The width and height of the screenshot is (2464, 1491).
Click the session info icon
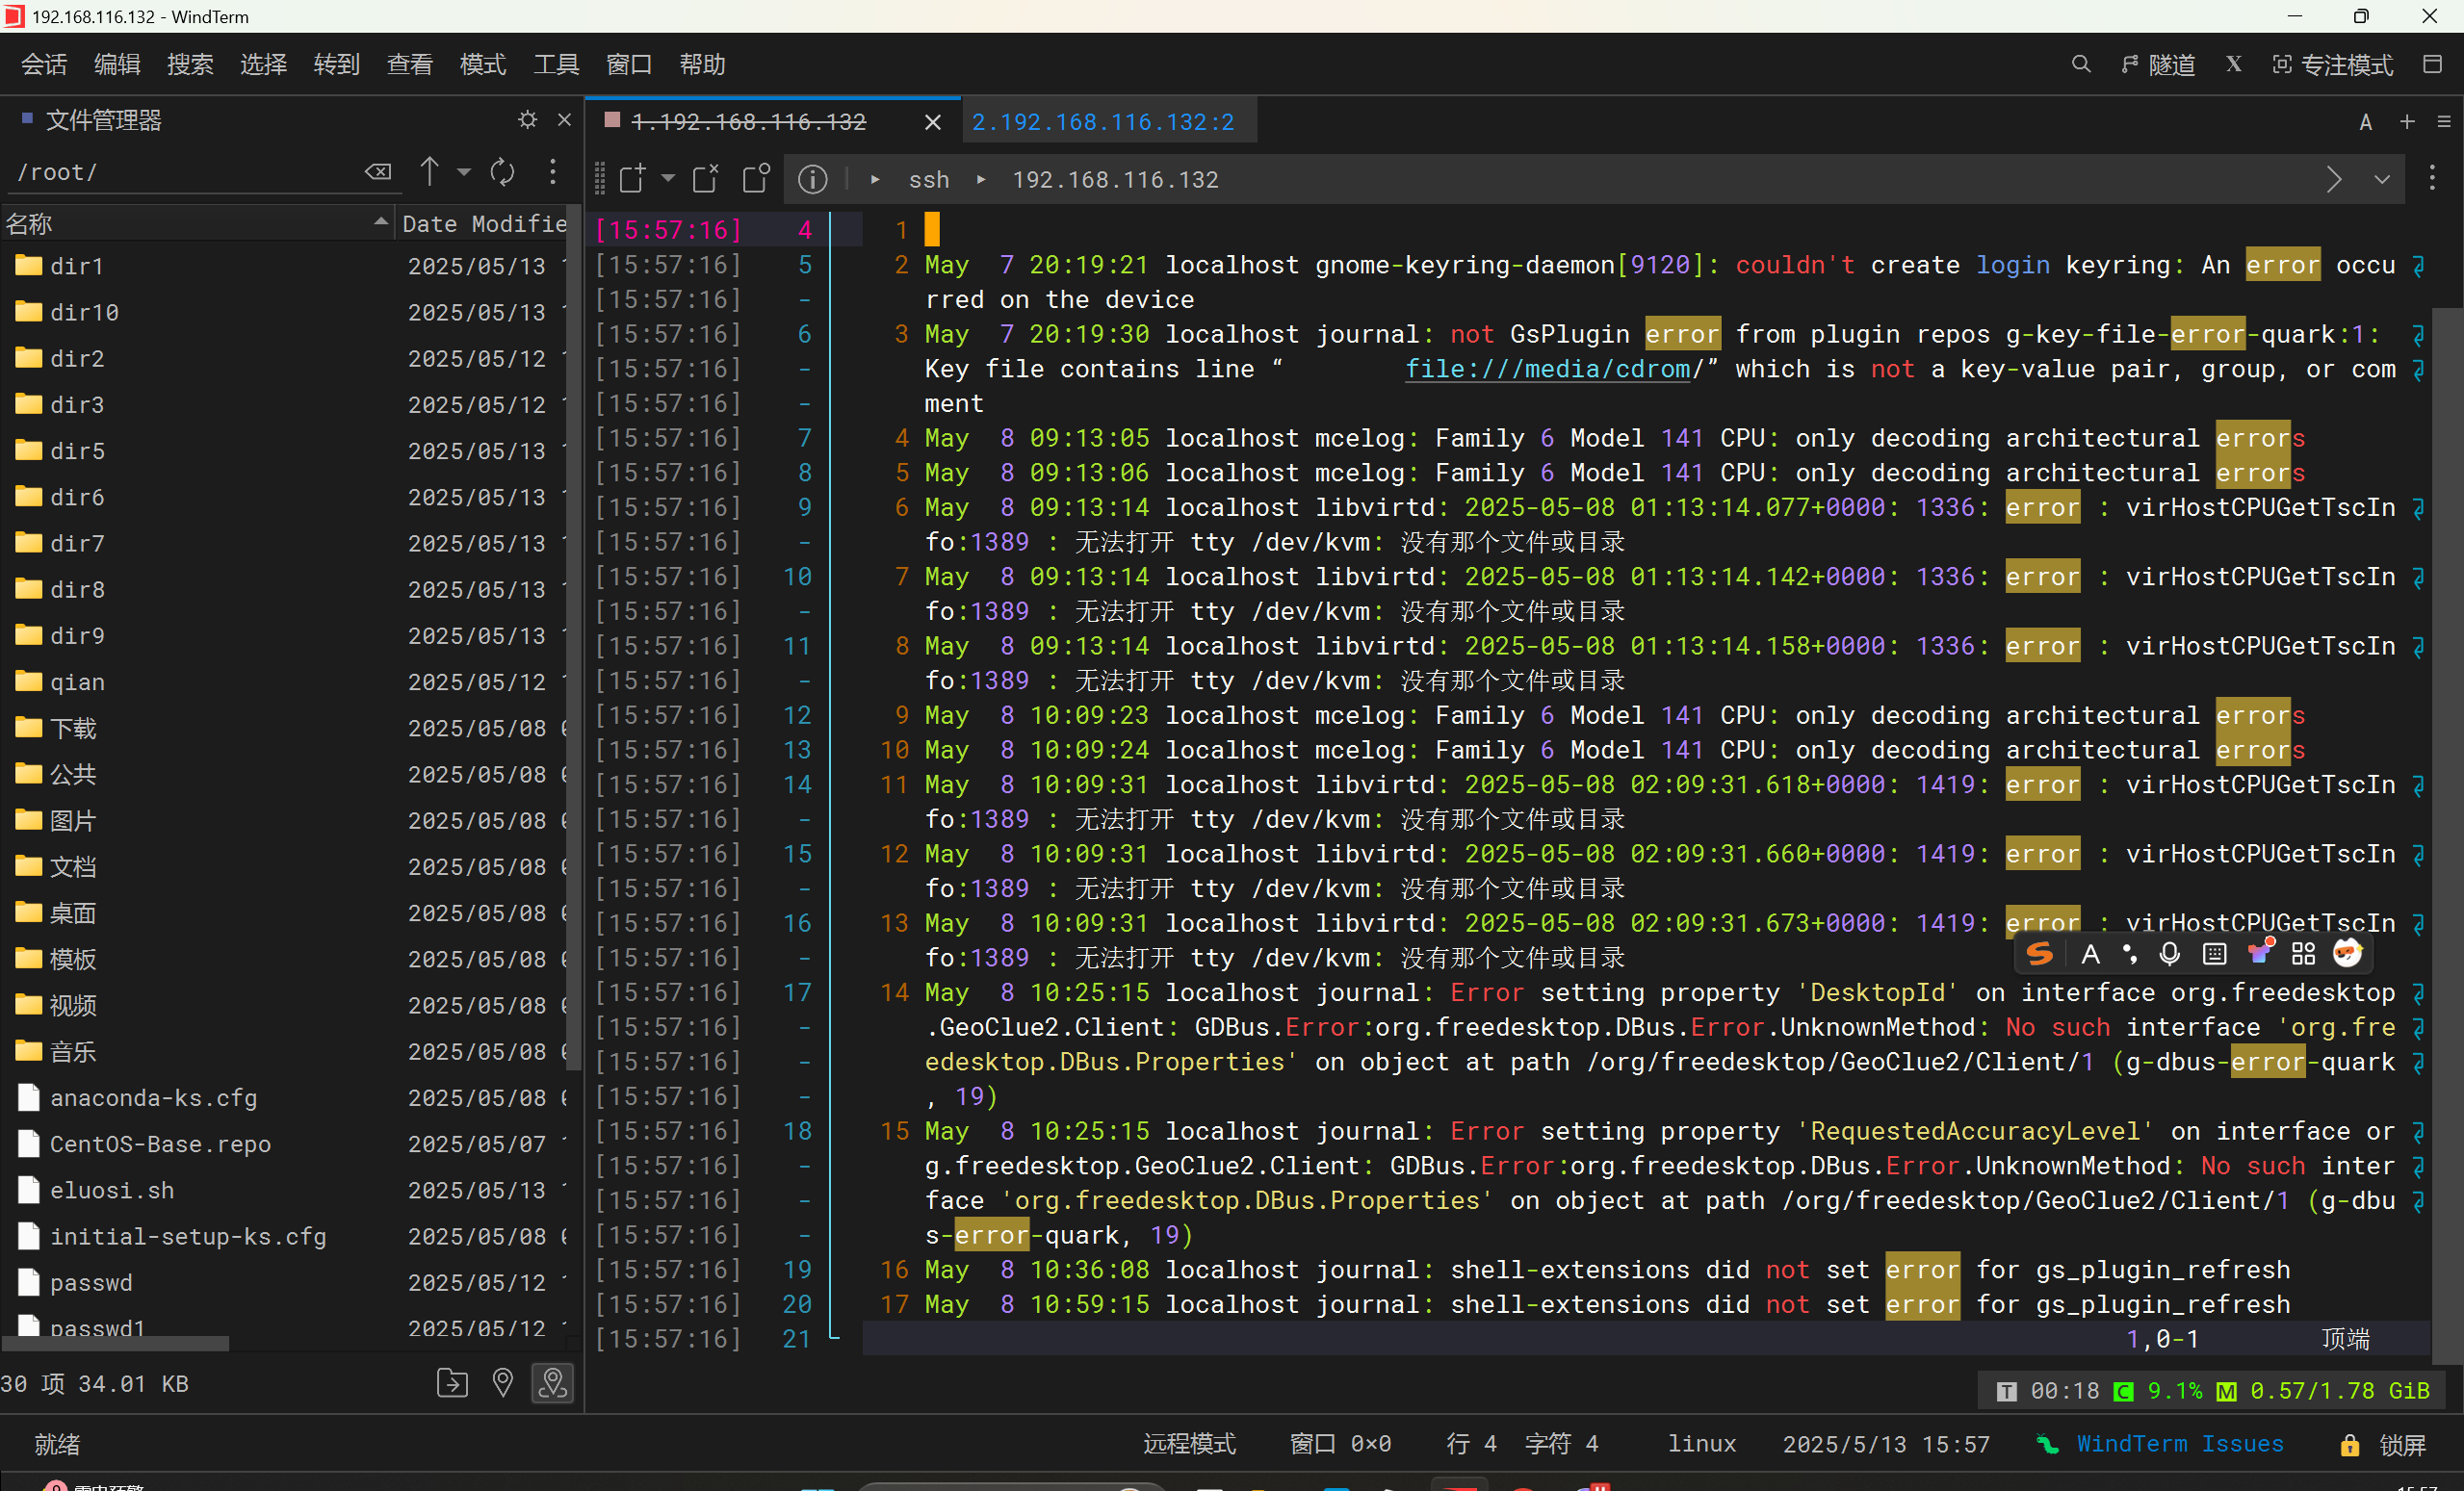(x=812, y=179)
